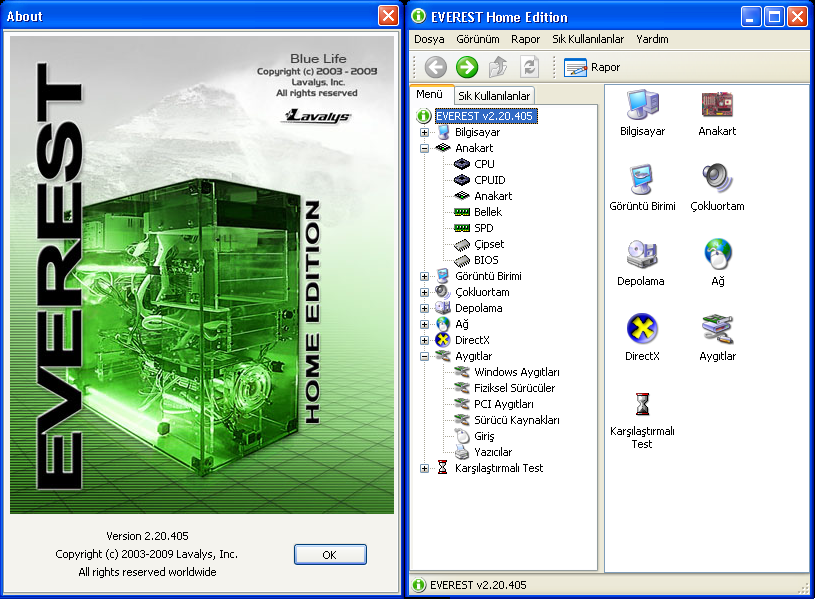815x599 pixels.
Task: Click the Refresh toolbar icon
Action: click(530, 67)
